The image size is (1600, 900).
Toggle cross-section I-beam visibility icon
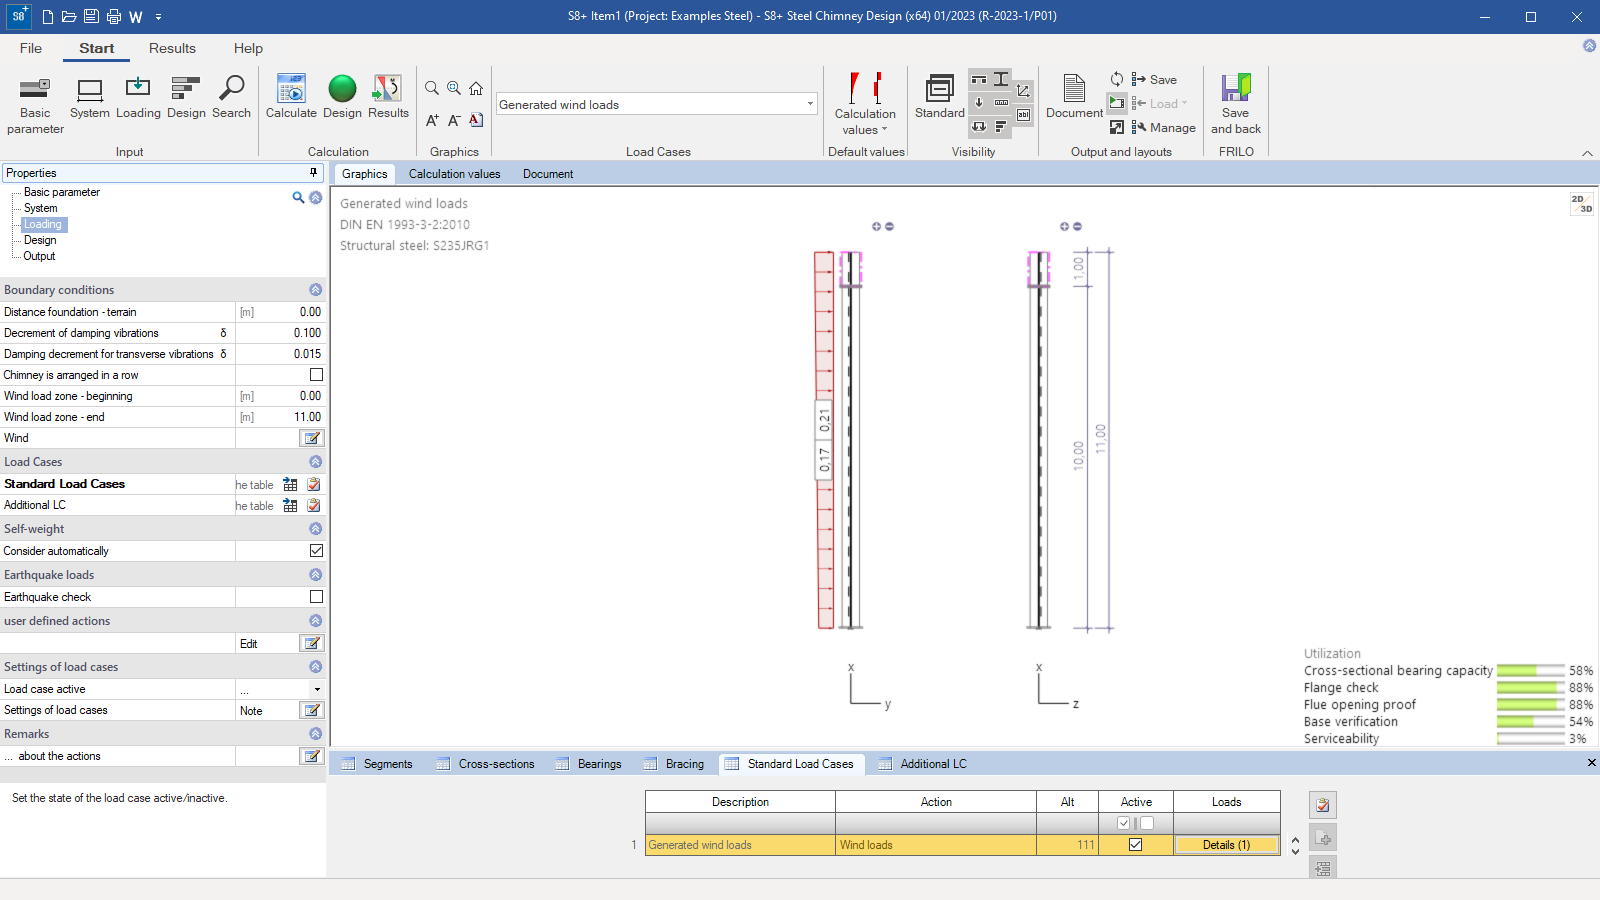pos(1001,79)
